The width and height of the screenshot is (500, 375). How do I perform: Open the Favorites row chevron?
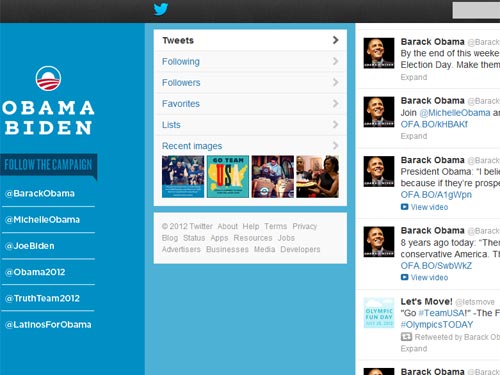(336, 104)
